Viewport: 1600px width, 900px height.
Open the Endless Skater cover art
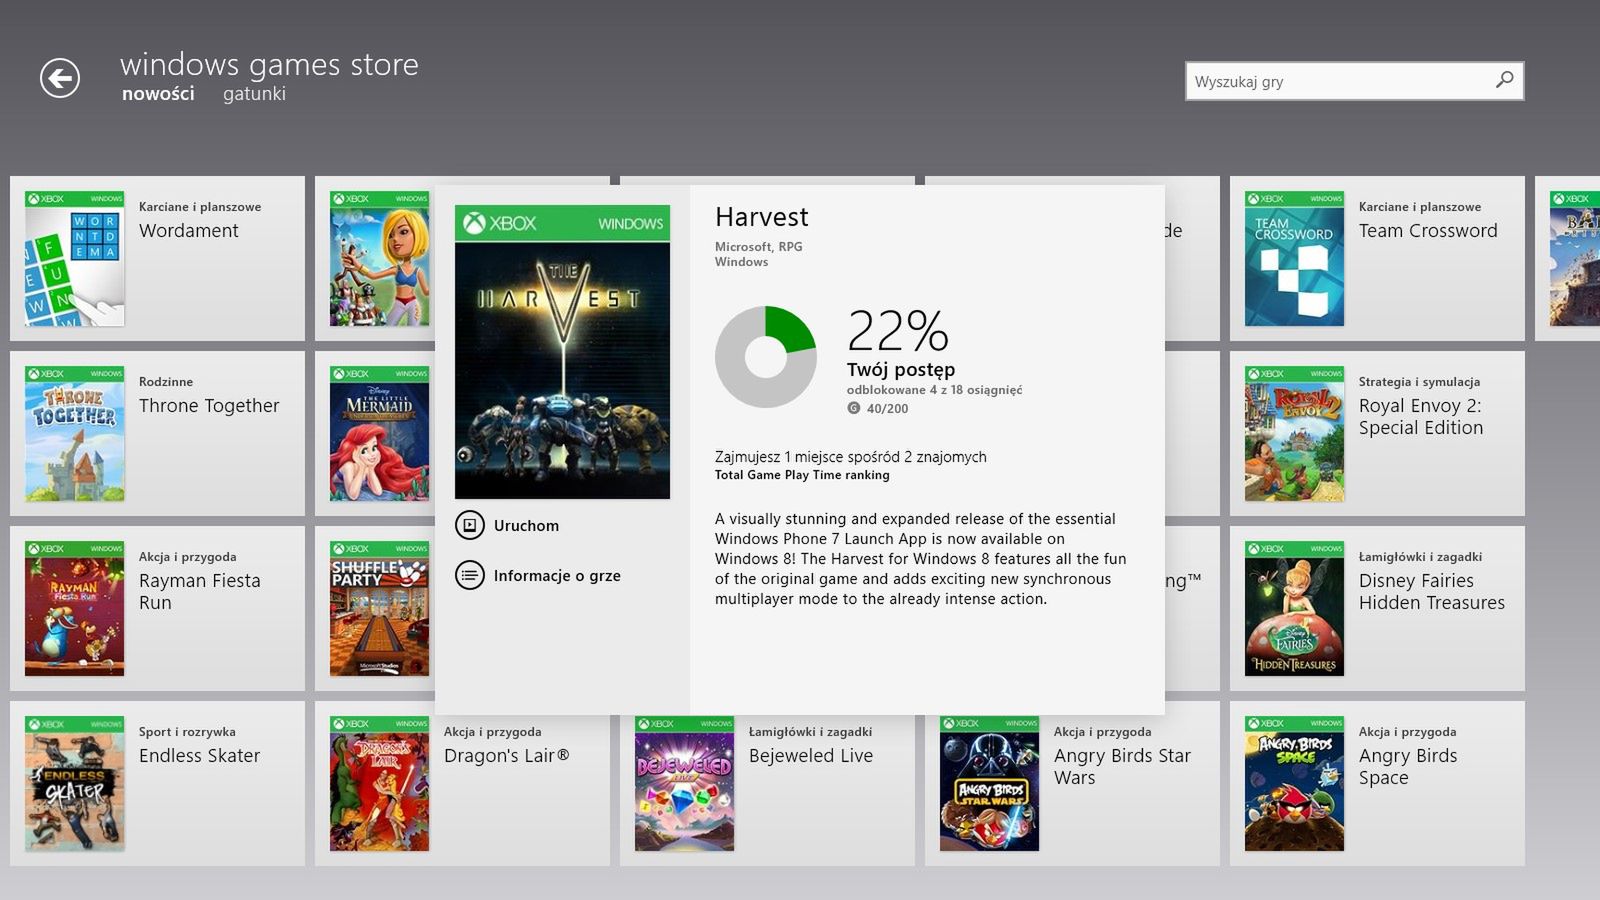pyautogui.click(x=75, y=783)
